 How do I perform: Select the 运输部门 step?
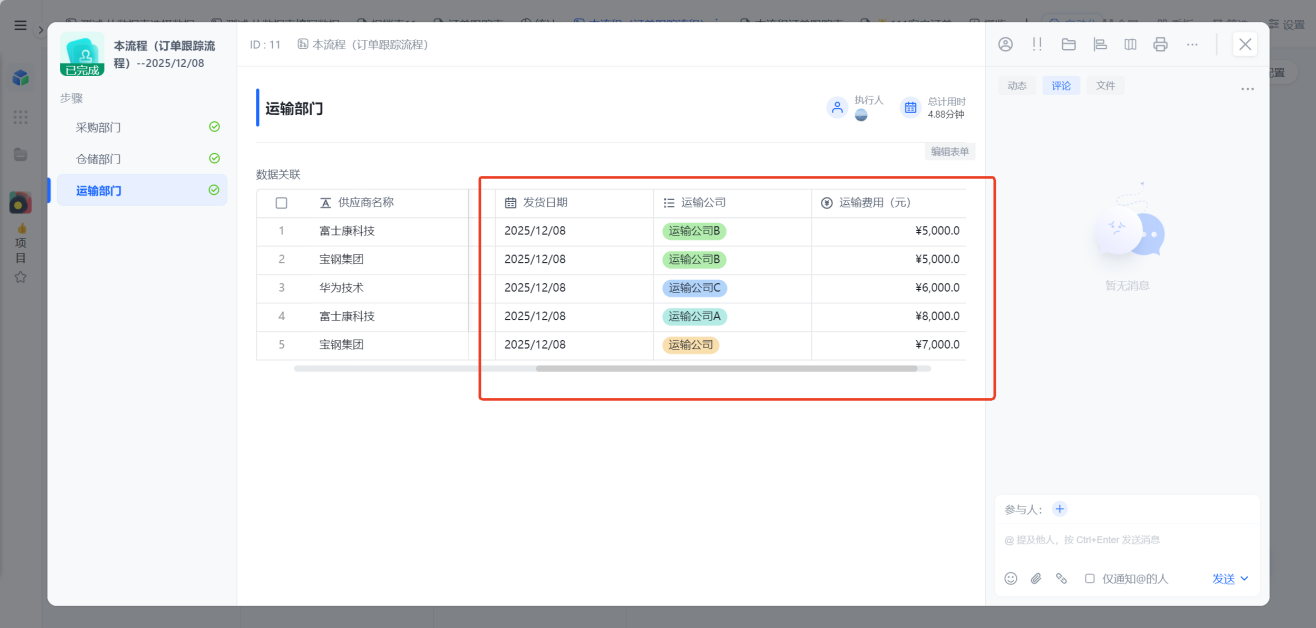tap(142, 190)
